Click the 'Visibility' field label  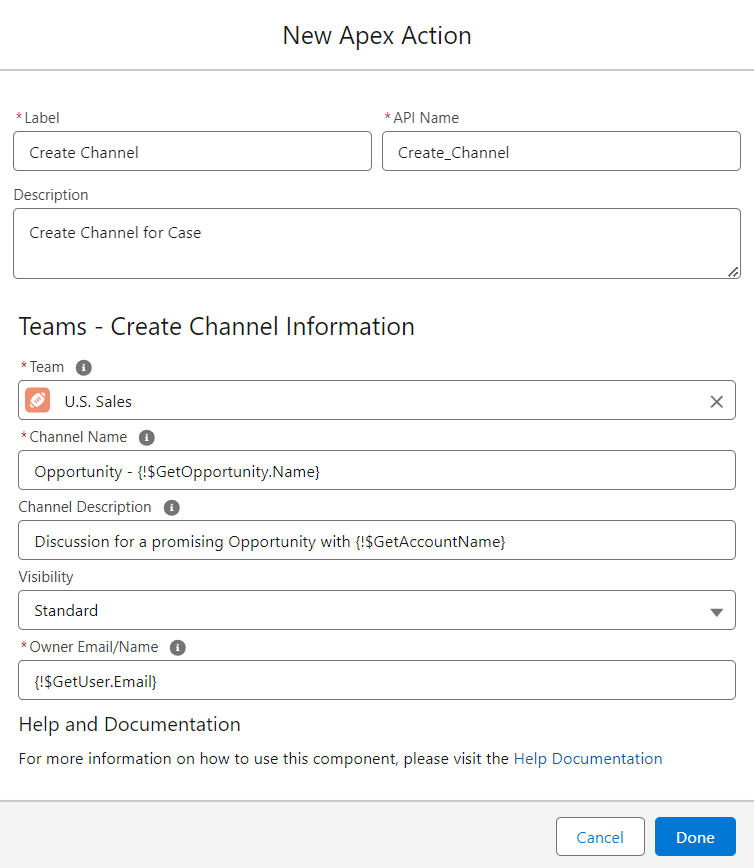[46, 577]
